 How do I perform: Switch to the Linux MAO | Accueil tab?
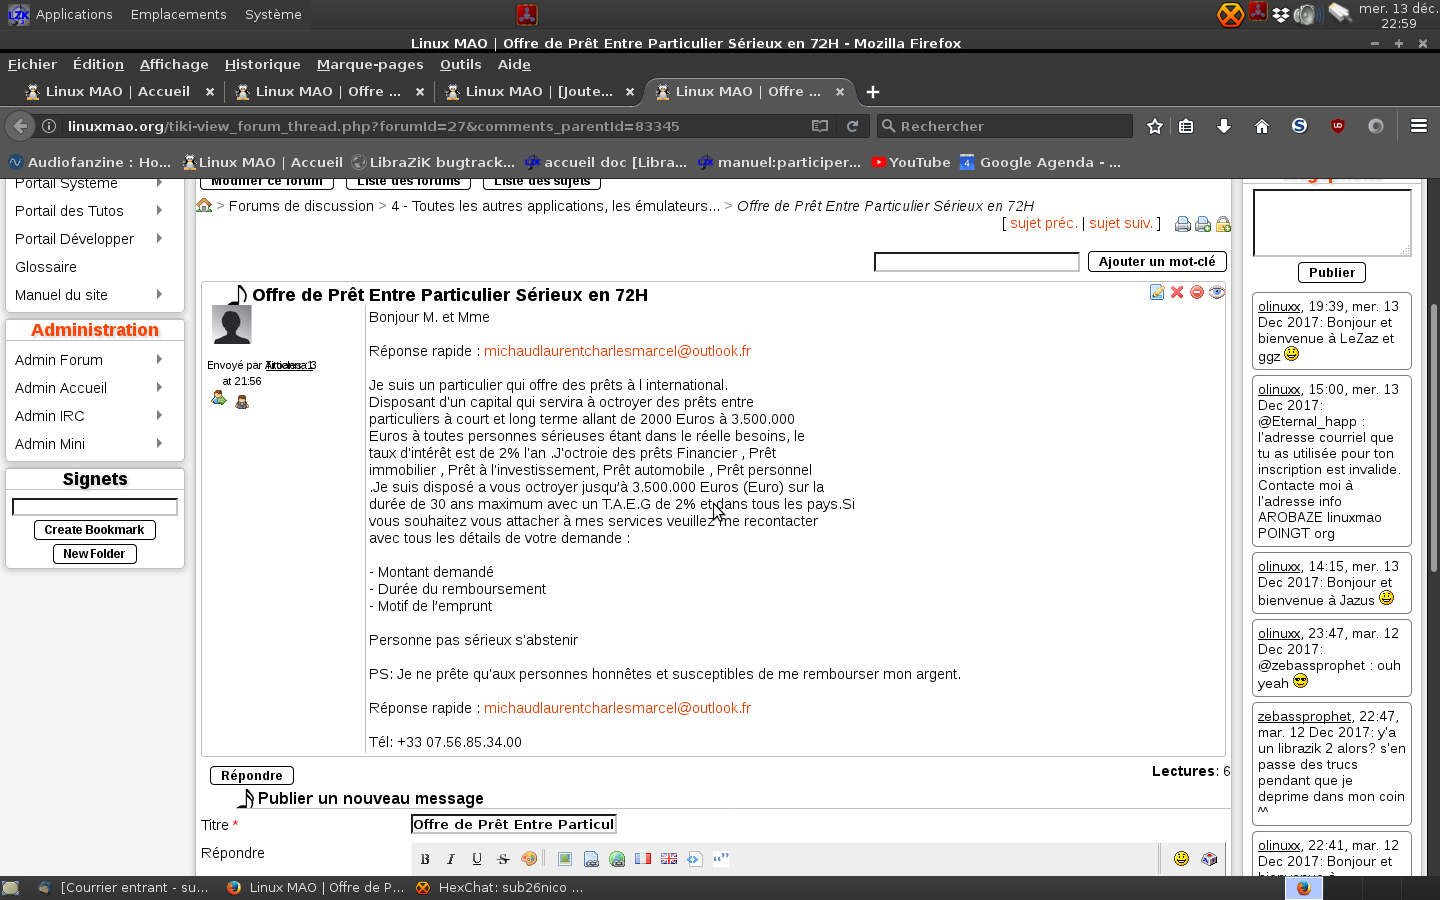[119, 91]
